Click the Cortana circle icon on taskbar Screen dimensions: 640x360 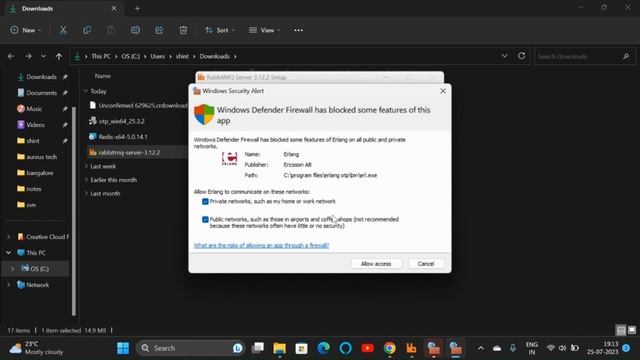coord(345,348)
